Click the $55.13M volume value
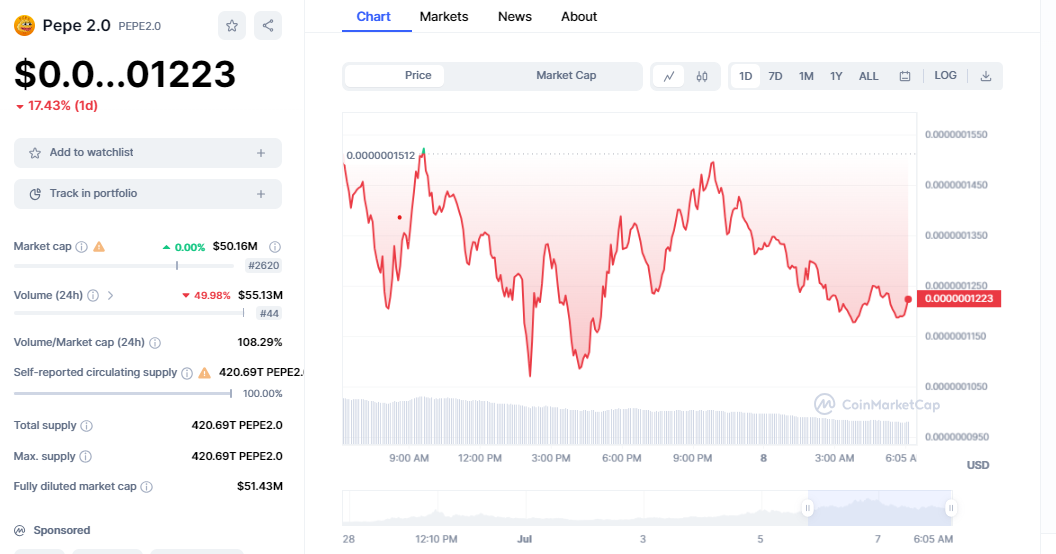The height and width of the screenshot is (554, 1056). point(260,295)
